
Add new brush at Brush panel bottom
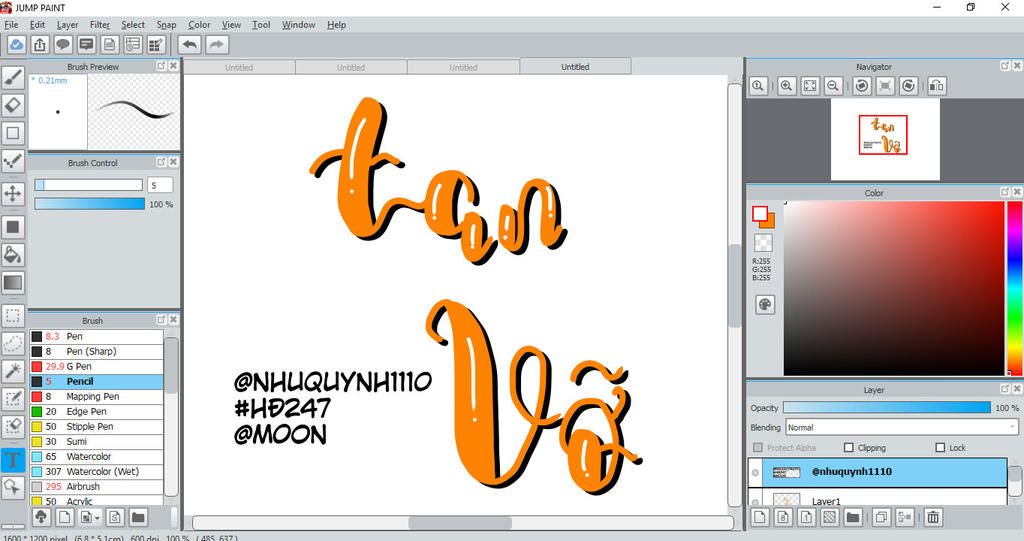tap(65, 517)
